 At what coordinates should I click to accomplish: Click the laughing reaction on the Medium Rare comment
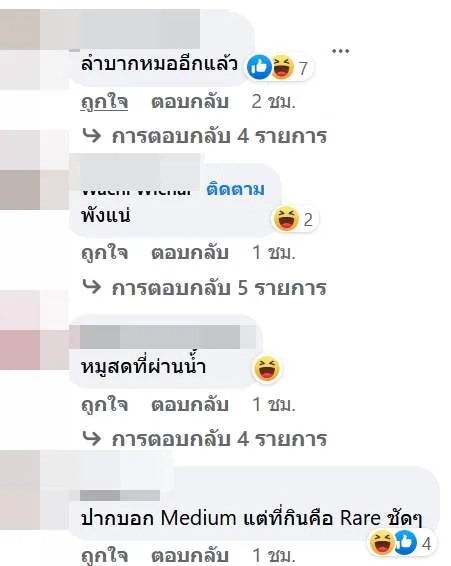[382, 543]
